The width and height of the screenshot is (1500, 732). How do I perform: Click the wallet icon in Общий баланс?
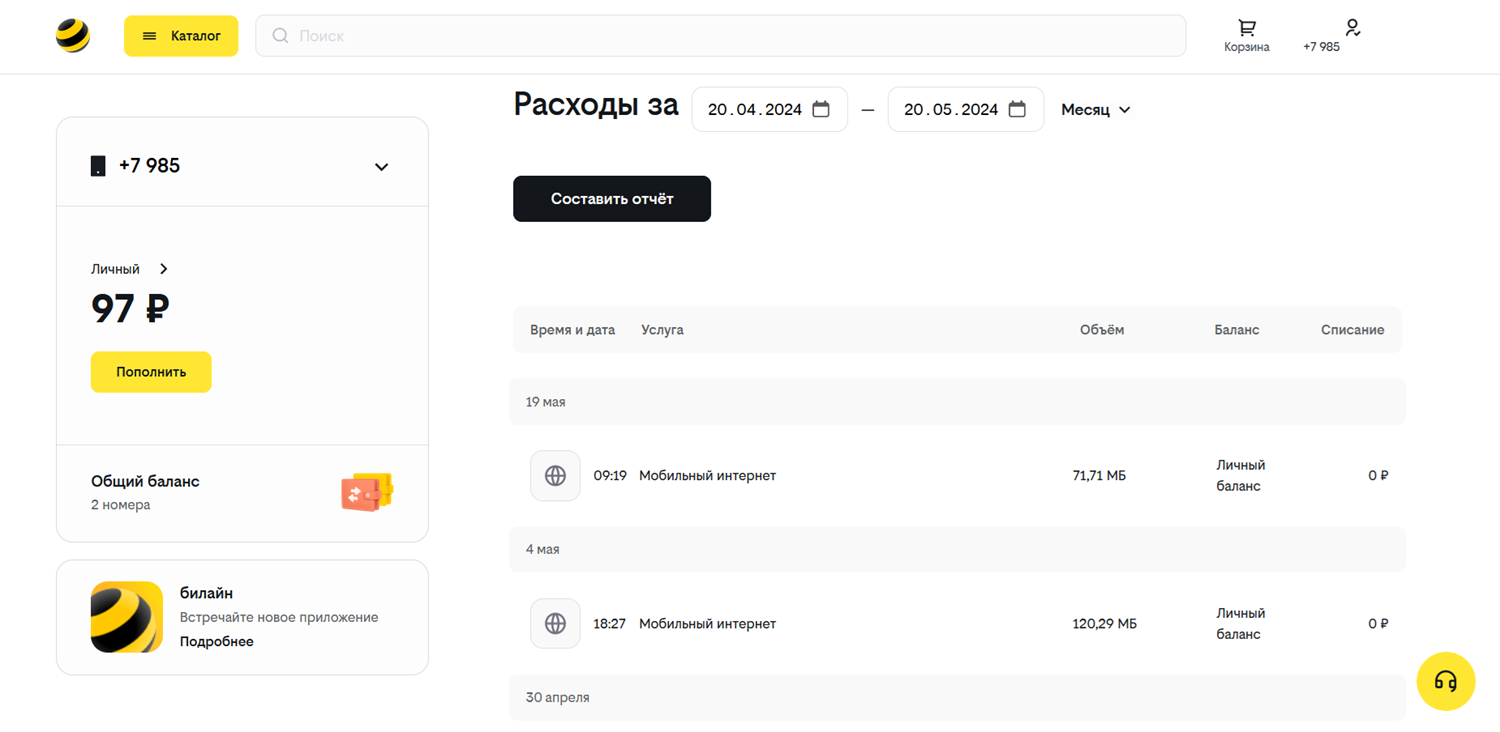[x=367, y=492]
